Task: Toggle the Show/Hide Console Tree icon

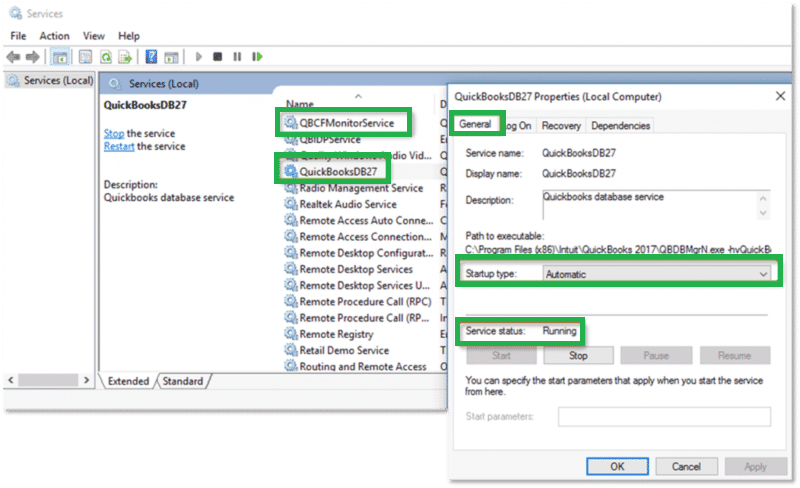Action: (x=60, y=57)
